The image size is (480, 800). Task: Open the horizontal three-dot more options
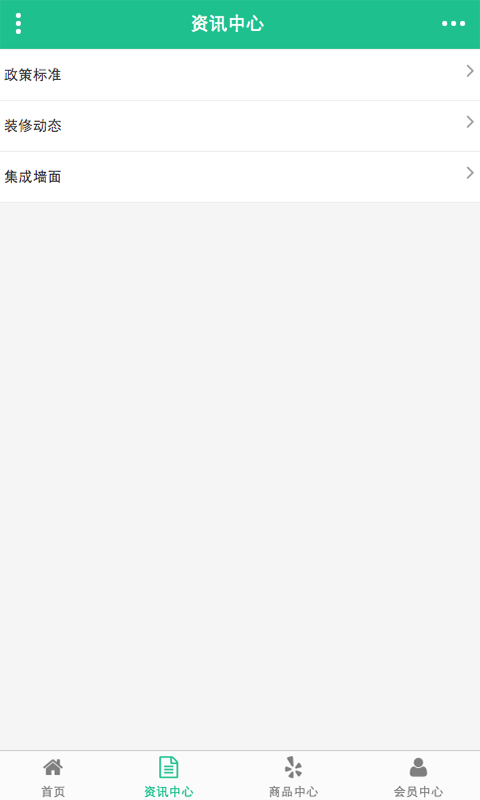pos(453,23)
